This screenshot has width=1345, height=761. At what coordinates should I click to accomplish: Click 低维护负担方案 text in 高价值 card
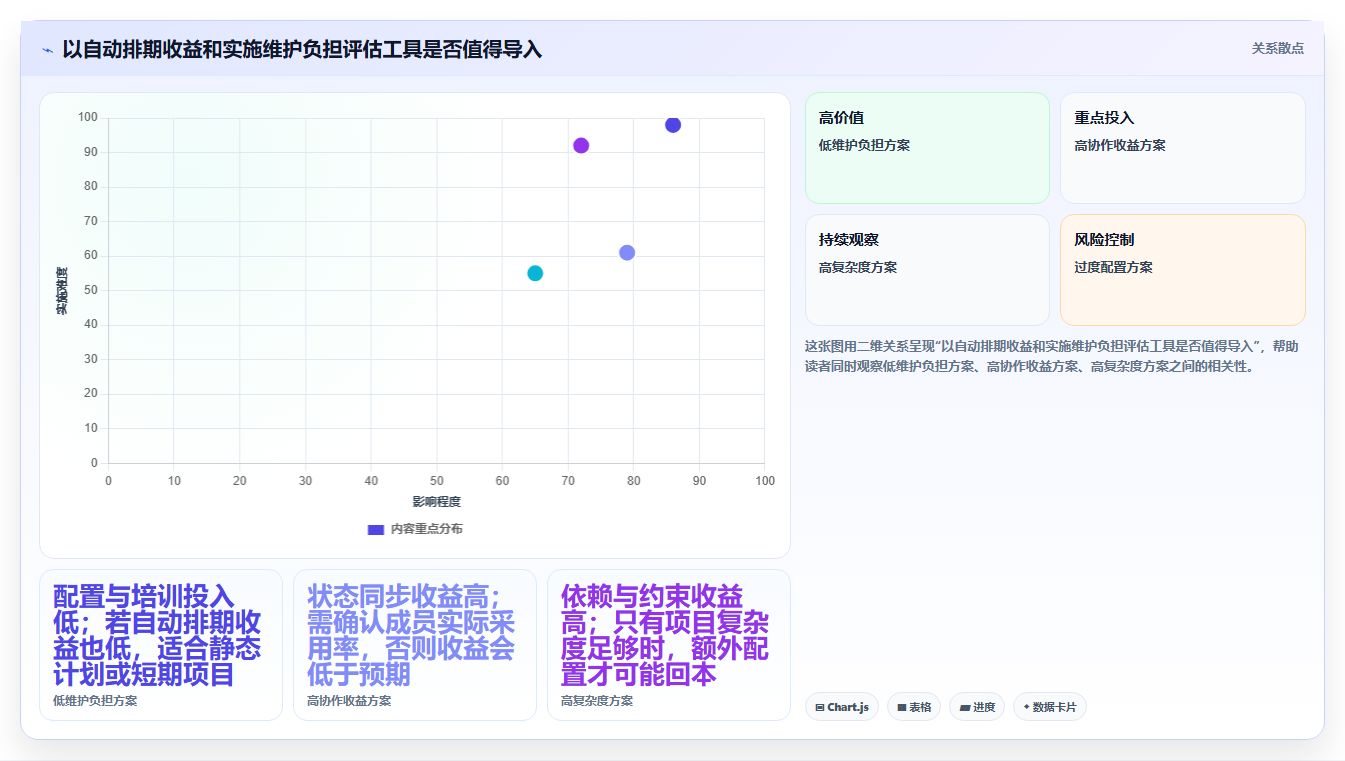864,145
